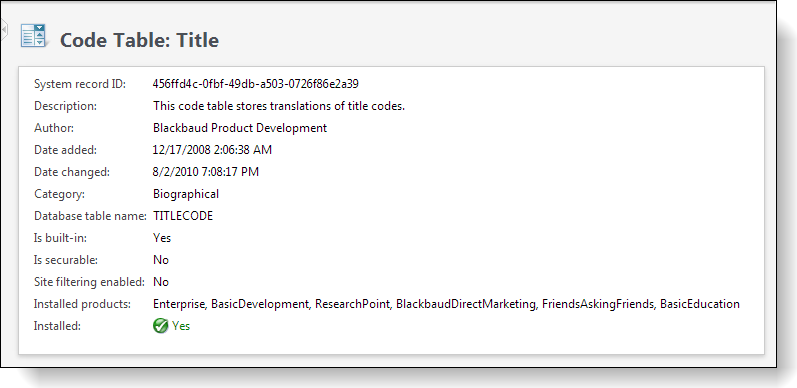Click the green Installed checkmark icon

click(160, 326)
